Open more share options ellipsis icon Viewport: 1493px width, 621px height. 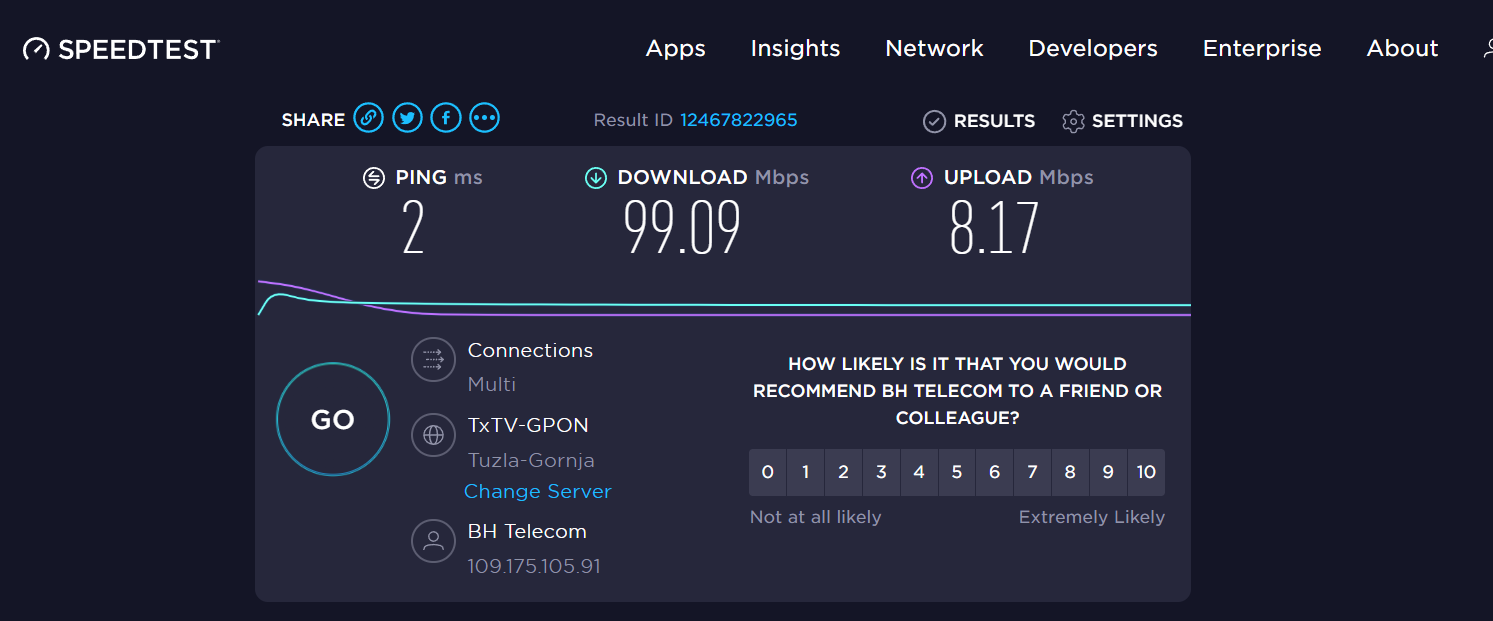pyautogui.click(x=485, y=118)
